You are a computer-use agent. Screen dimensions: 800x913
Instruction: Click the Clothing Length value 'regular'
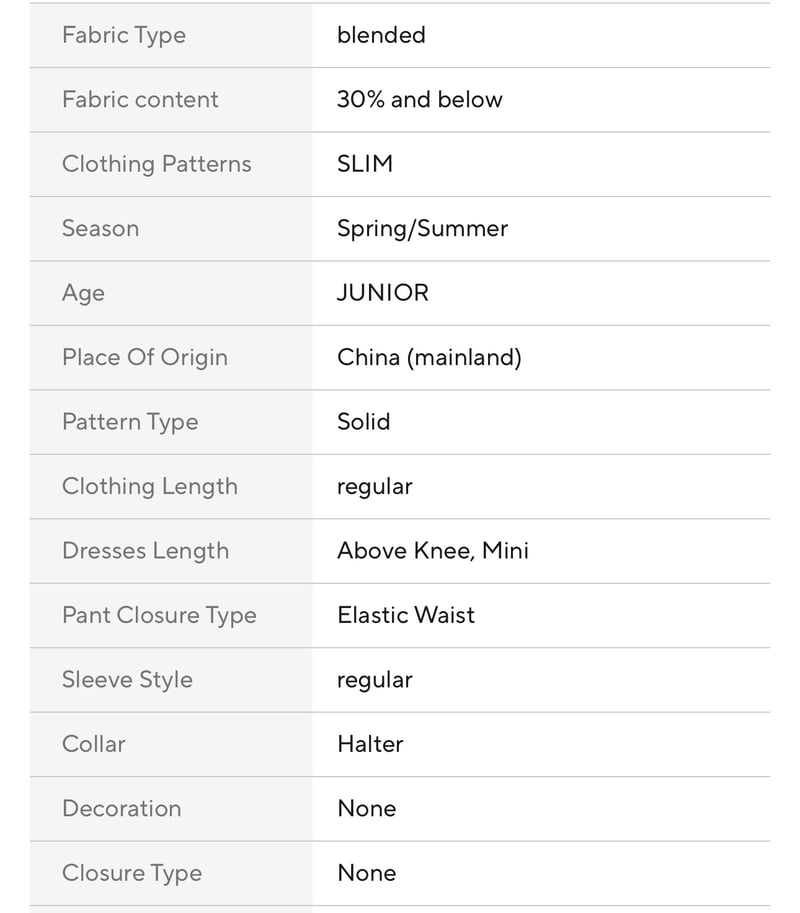374,487
